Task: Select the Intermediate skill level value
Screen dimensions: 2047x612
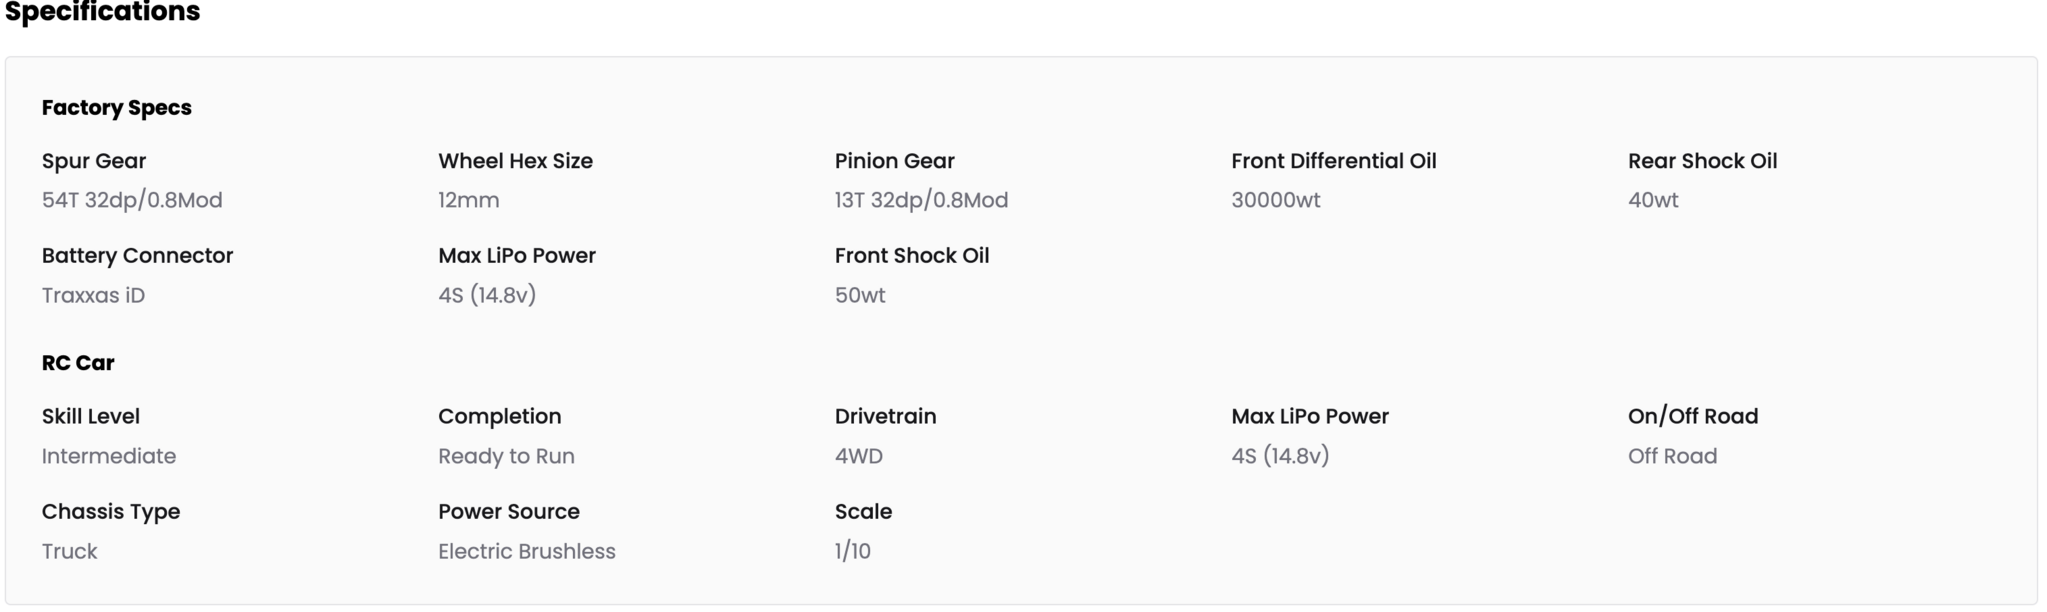Action: click(109, 456)
